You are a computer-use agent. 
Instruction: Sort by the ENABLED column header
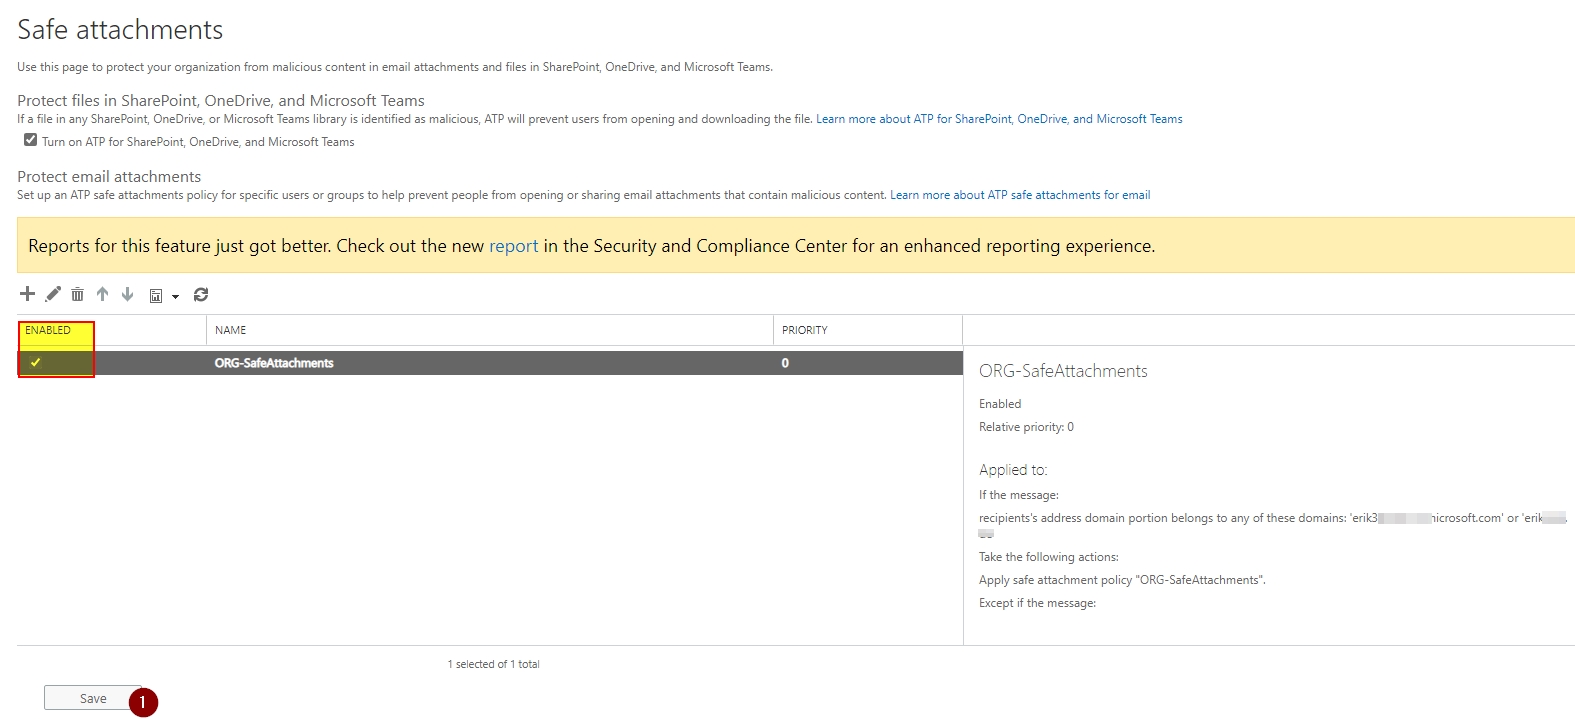[x=48, y=330]
